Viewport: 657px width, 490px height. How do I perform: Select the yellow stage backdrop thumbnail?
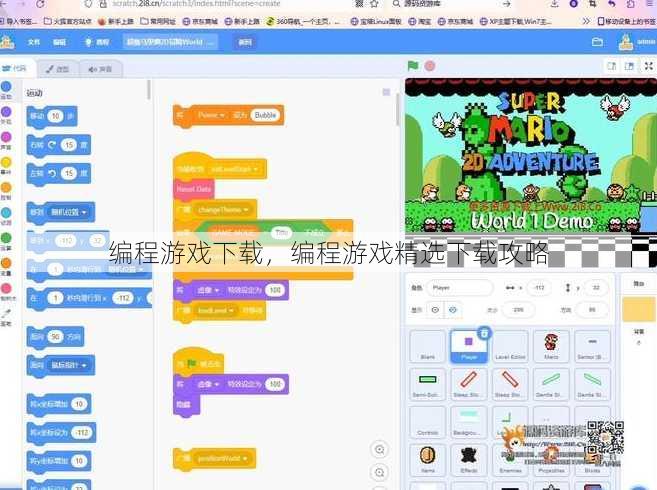(639, 309)
